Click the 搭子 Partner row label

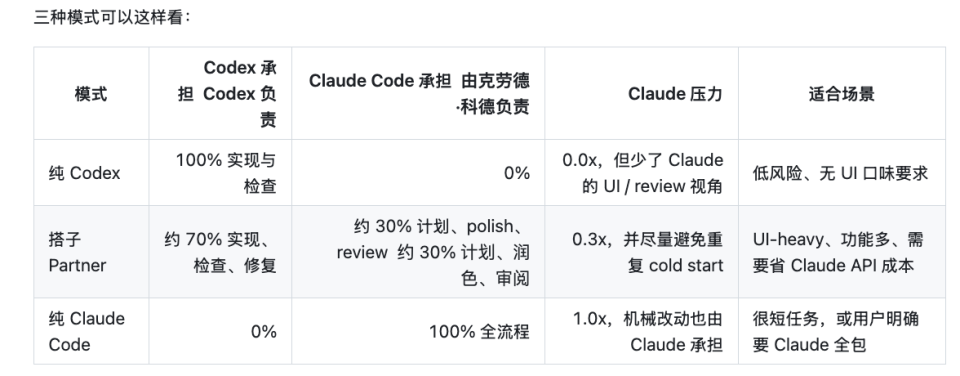point(91,252)
